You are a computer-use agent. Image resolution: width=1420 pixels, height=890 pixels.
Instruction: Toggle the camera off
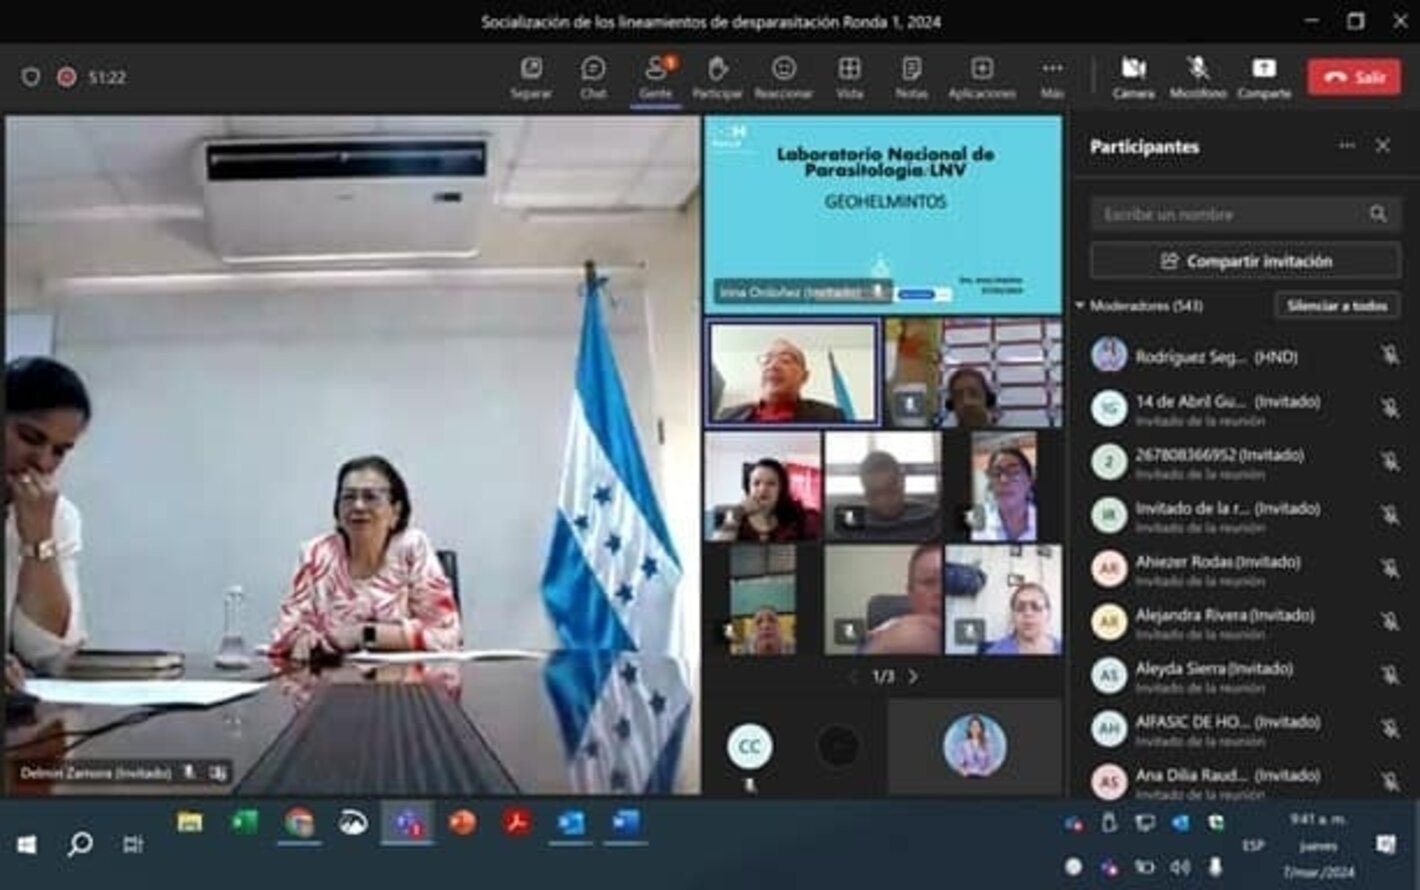click(x=1133, y=75)
